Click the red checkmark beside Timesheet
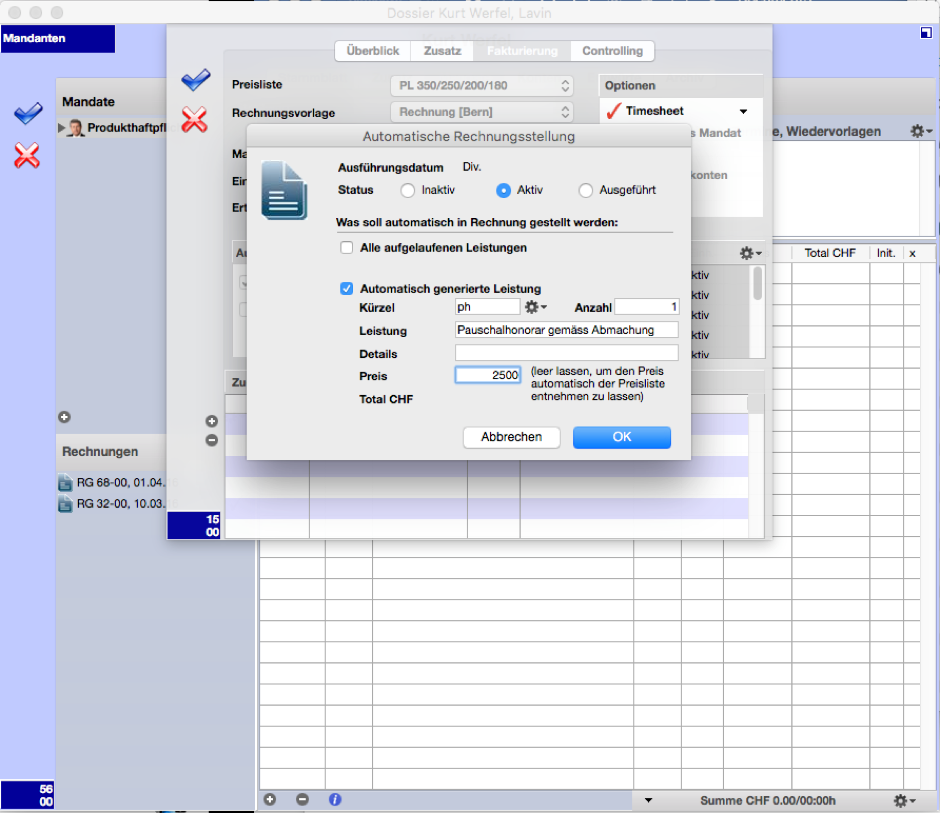Image resolution: width=940 pixels, height=813 pixels. [x=613, y=110]
